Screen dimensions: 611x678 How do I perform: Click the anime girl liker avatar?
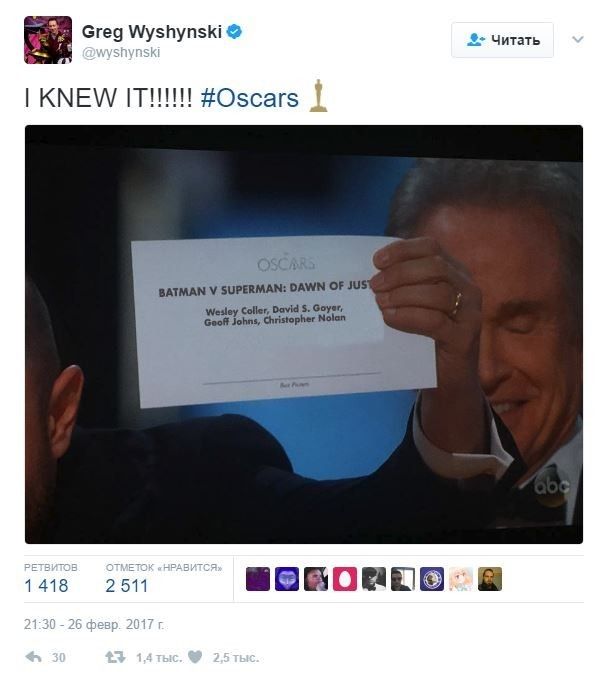click(461, 579)
